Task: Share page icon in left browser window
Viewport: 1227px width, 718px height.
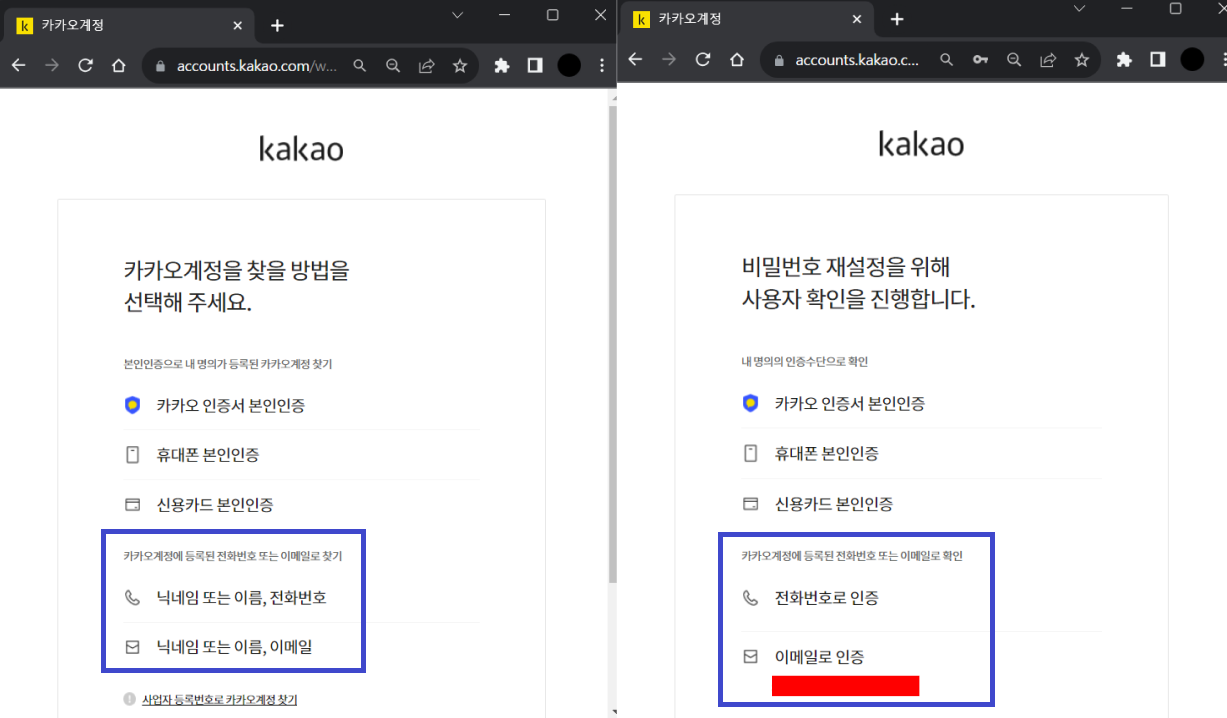Action: (426, 65)
